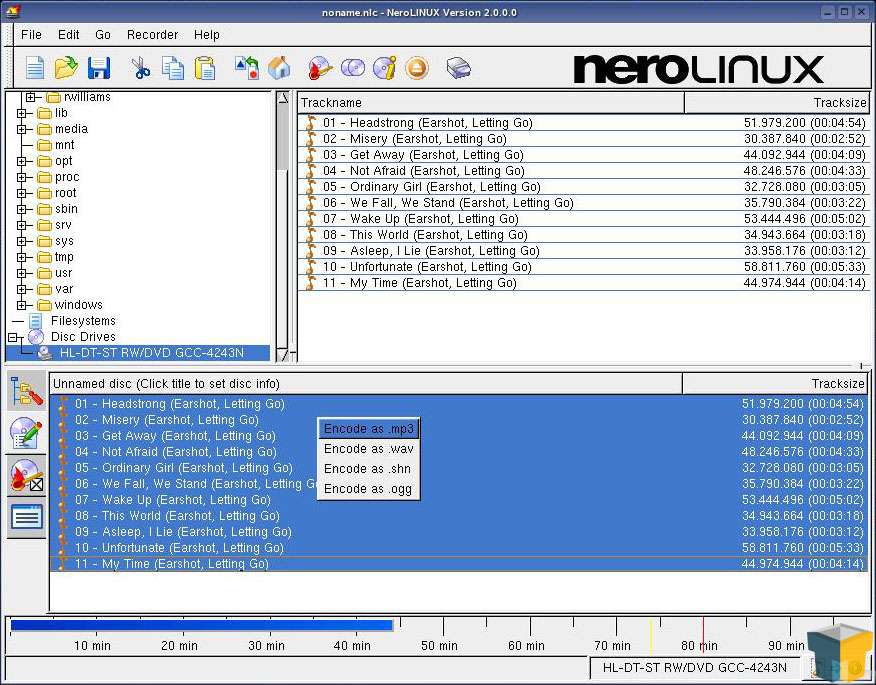Click the Home house icon

point(279,68)
